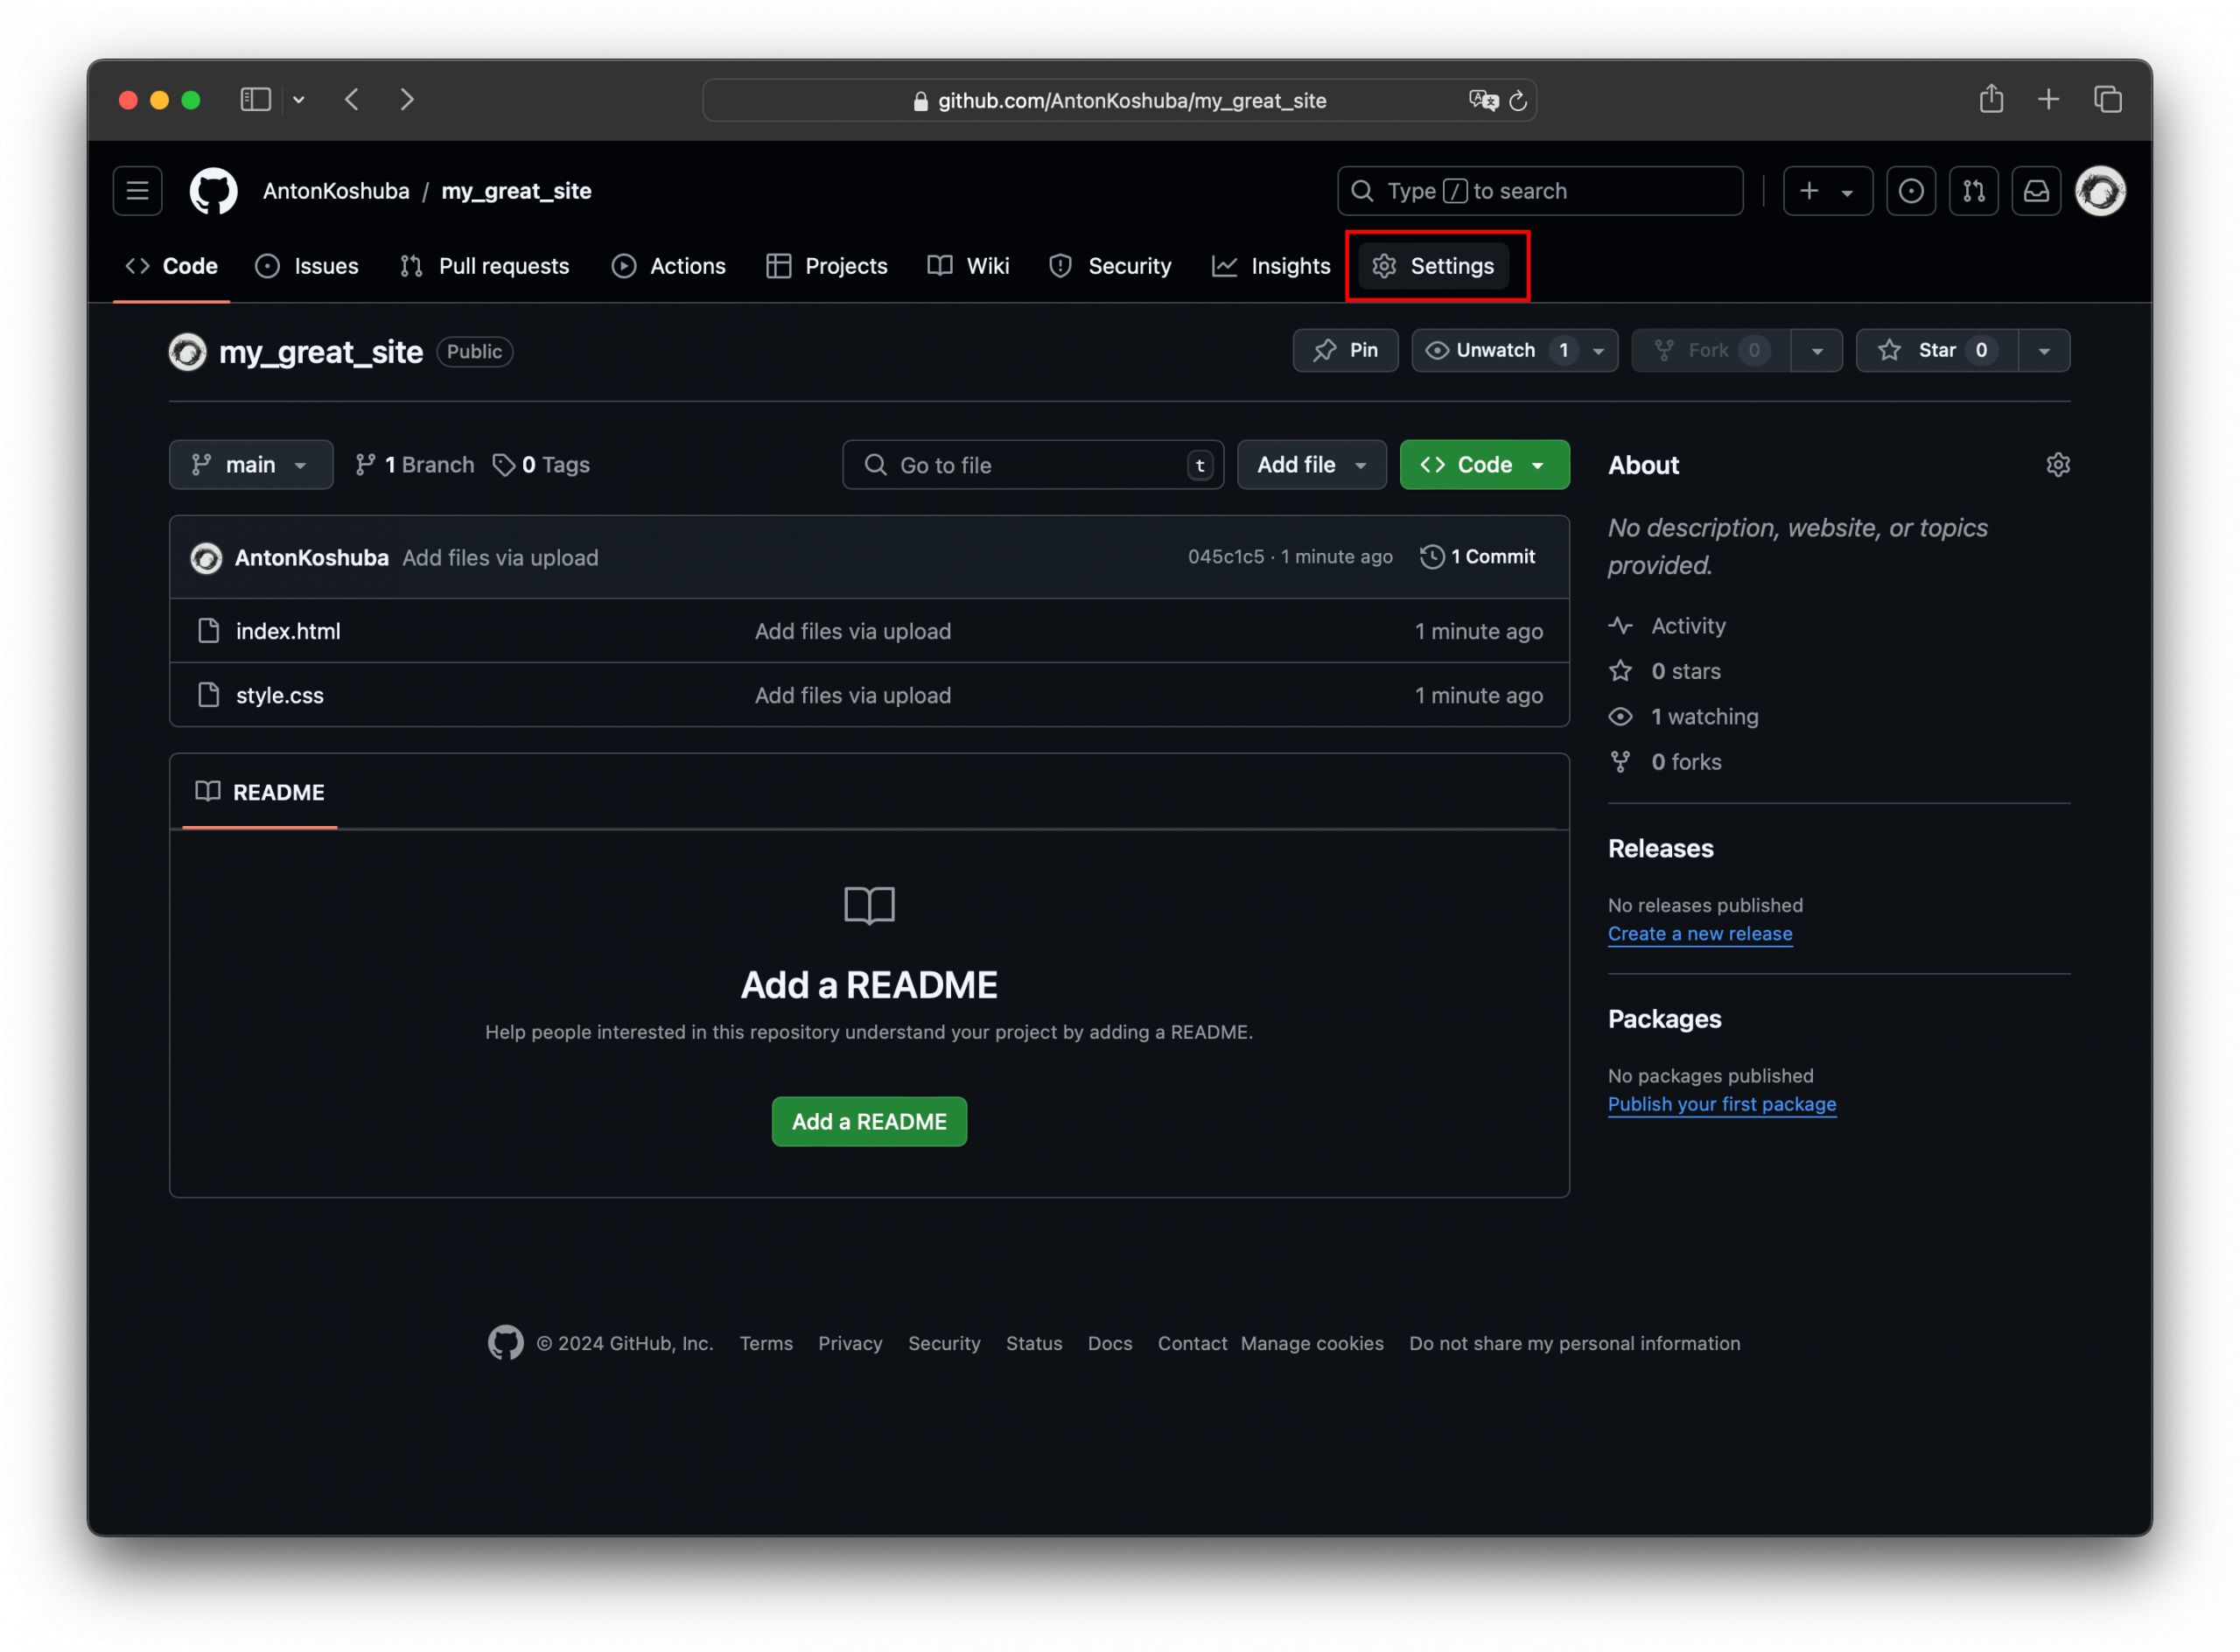
Task: Expand the Star lists dropdown arrow
Action: tap(2044, 351)
